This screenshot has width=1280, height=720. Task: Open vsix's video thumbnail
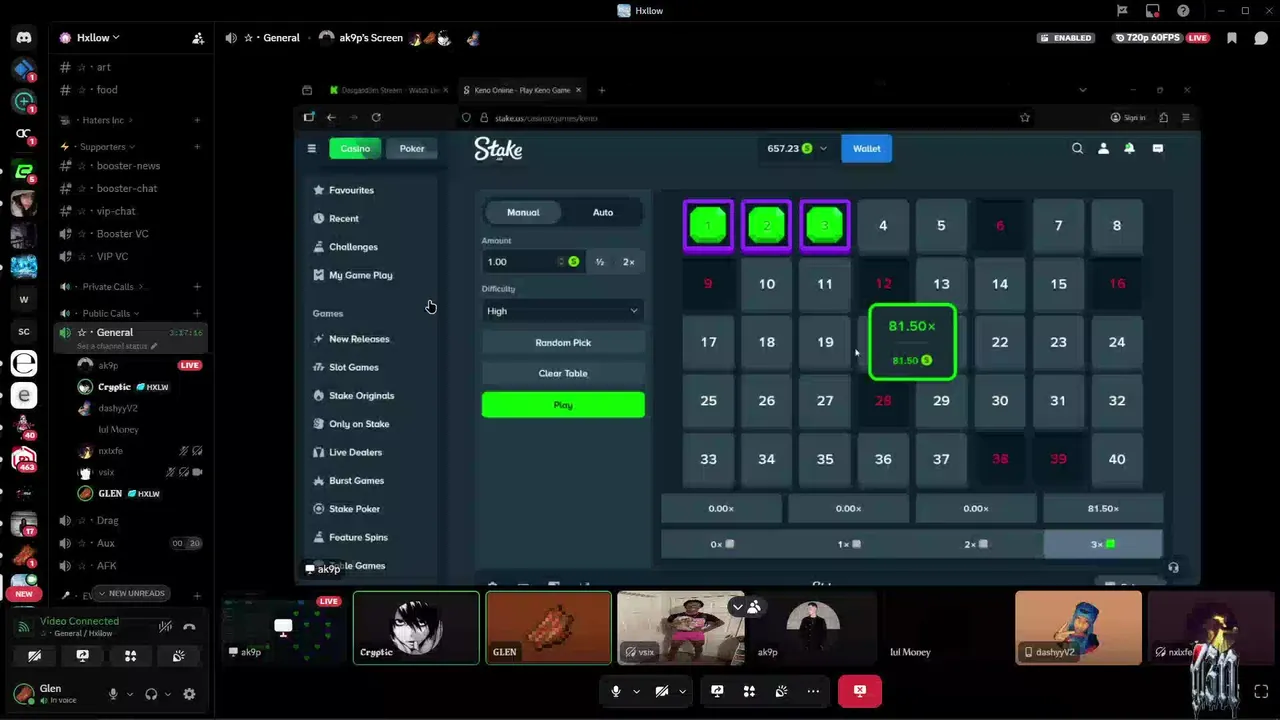point(681,628)
